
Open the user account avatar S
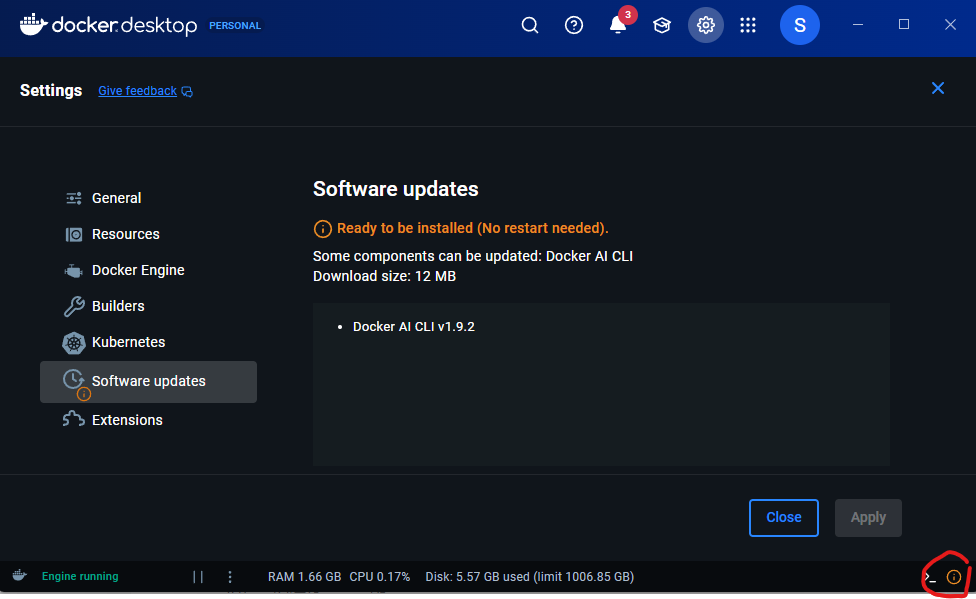click(799, 25)
